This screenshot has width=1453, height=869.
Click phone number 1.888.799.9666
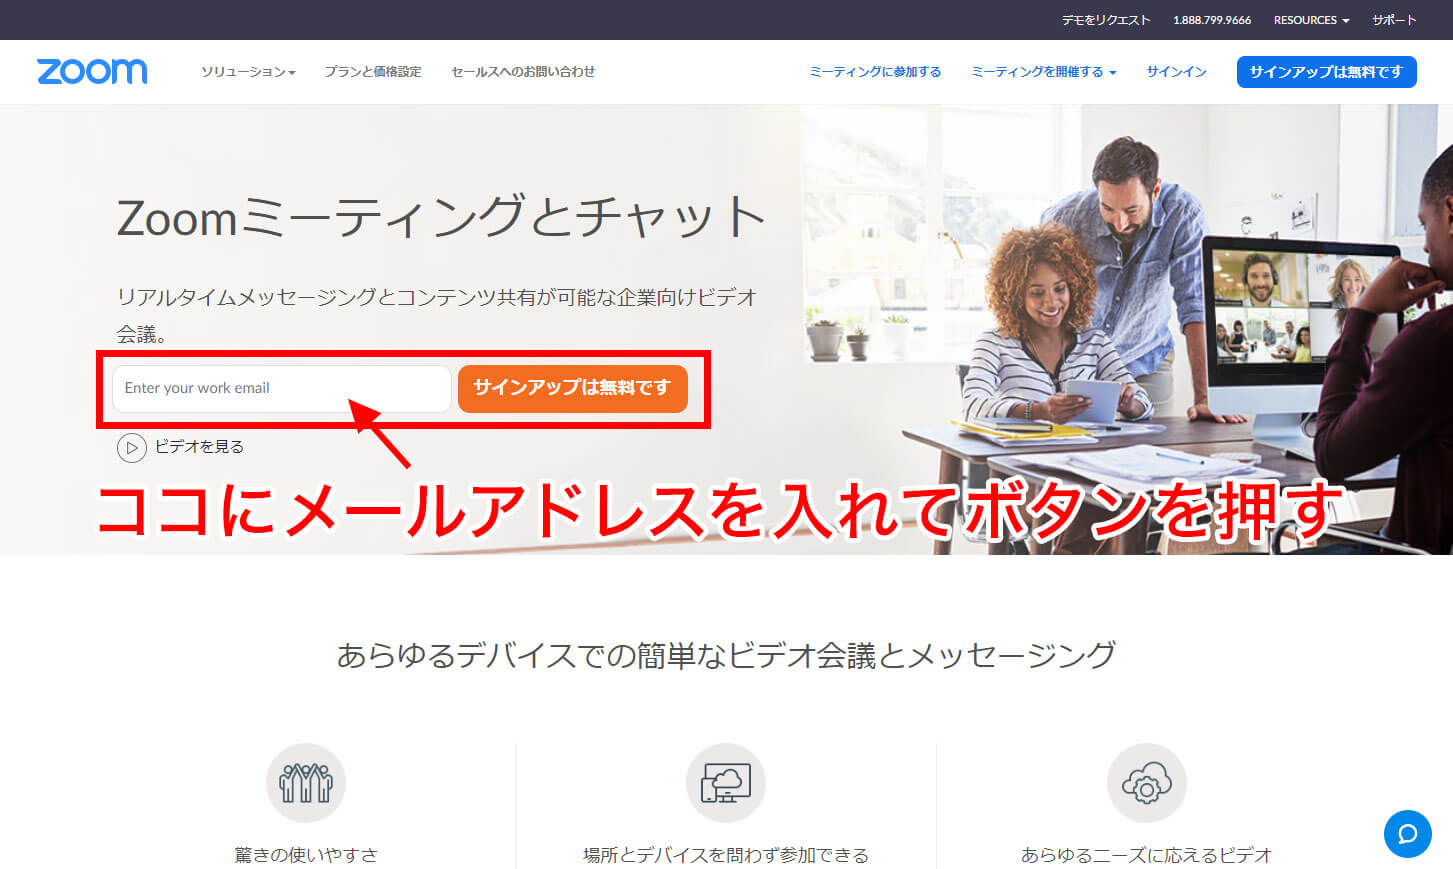tap(1212, 20)
